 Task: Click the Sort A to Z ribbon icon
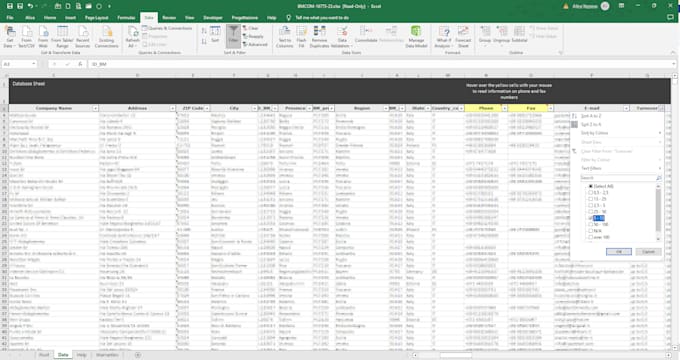pos(204,31)
